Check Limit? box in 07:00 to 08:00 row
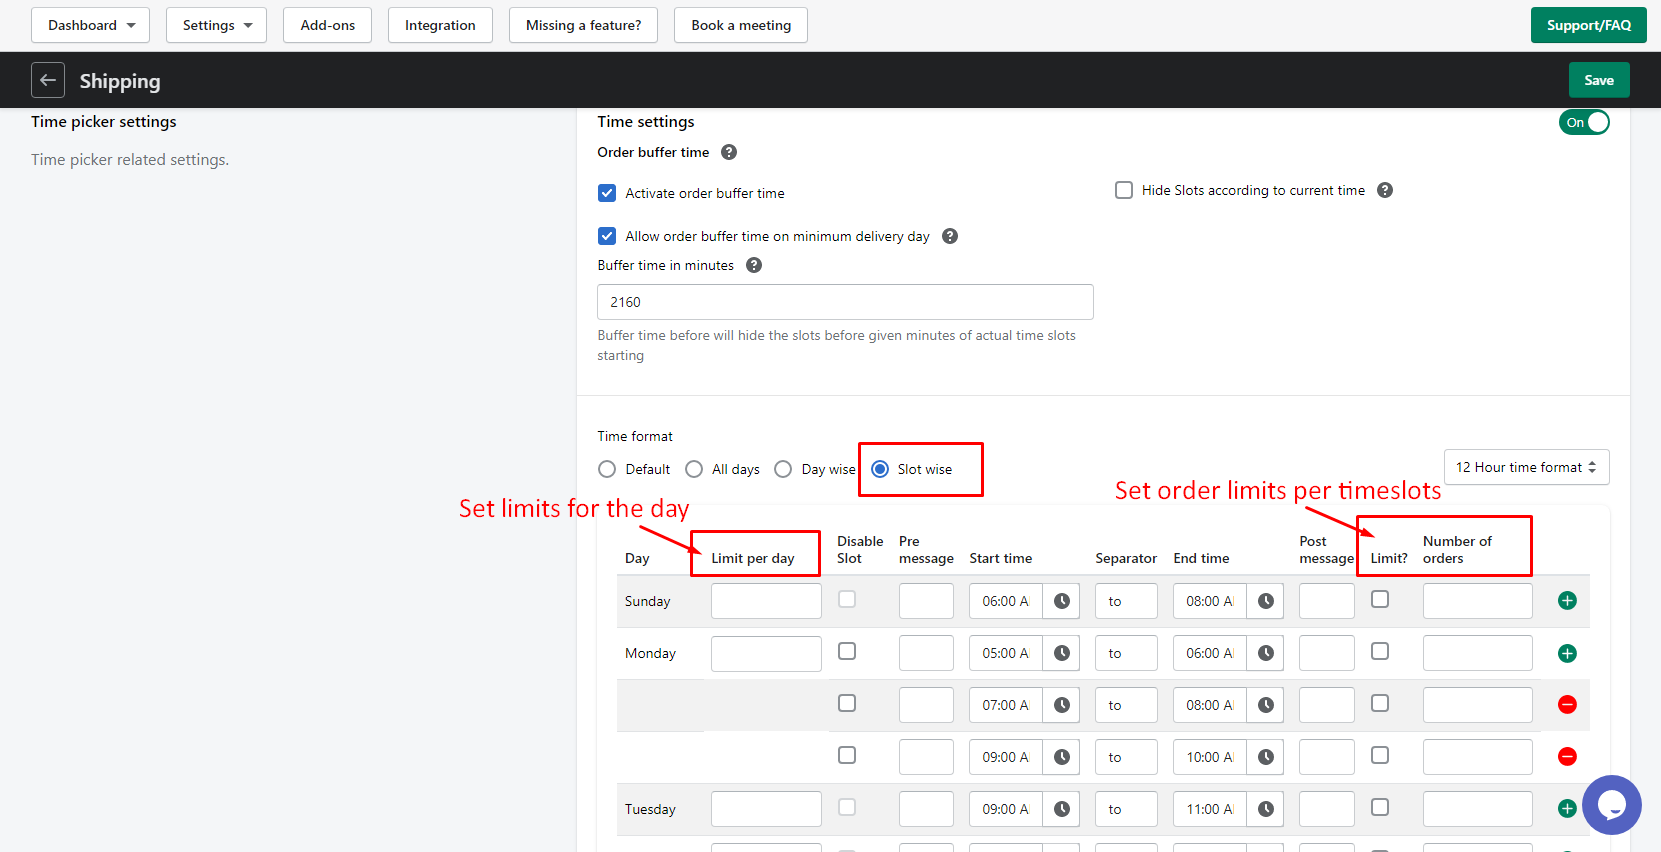 click(1380, 703)
